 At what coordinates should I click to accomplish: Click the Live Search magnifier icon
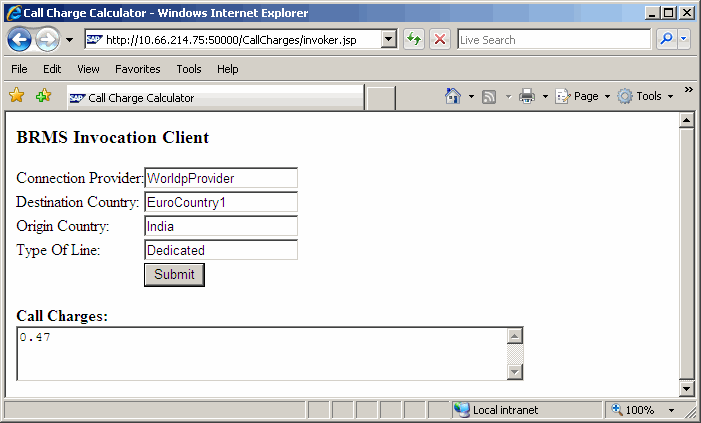666,40
